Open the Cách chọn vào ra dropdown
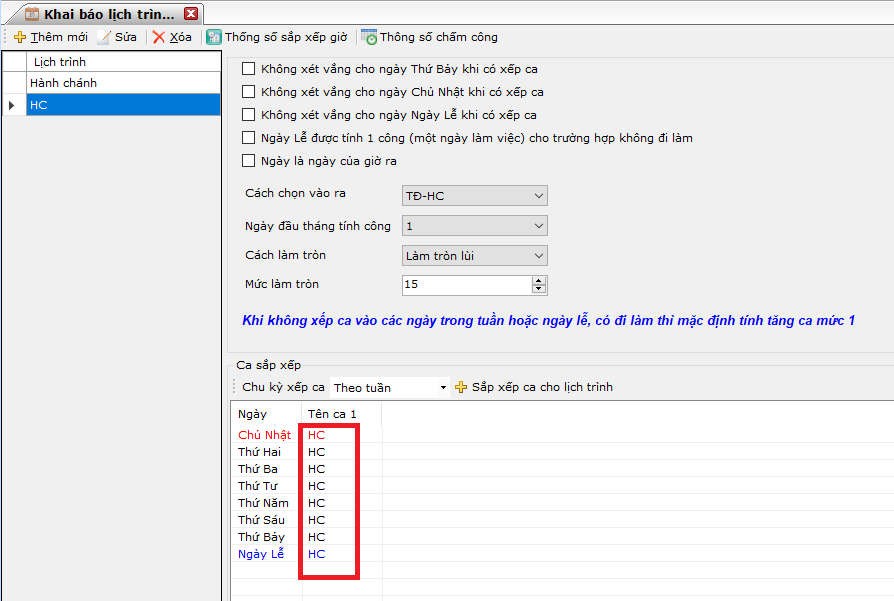This screenshot has height=601, width=894. [x=539, y=196]
